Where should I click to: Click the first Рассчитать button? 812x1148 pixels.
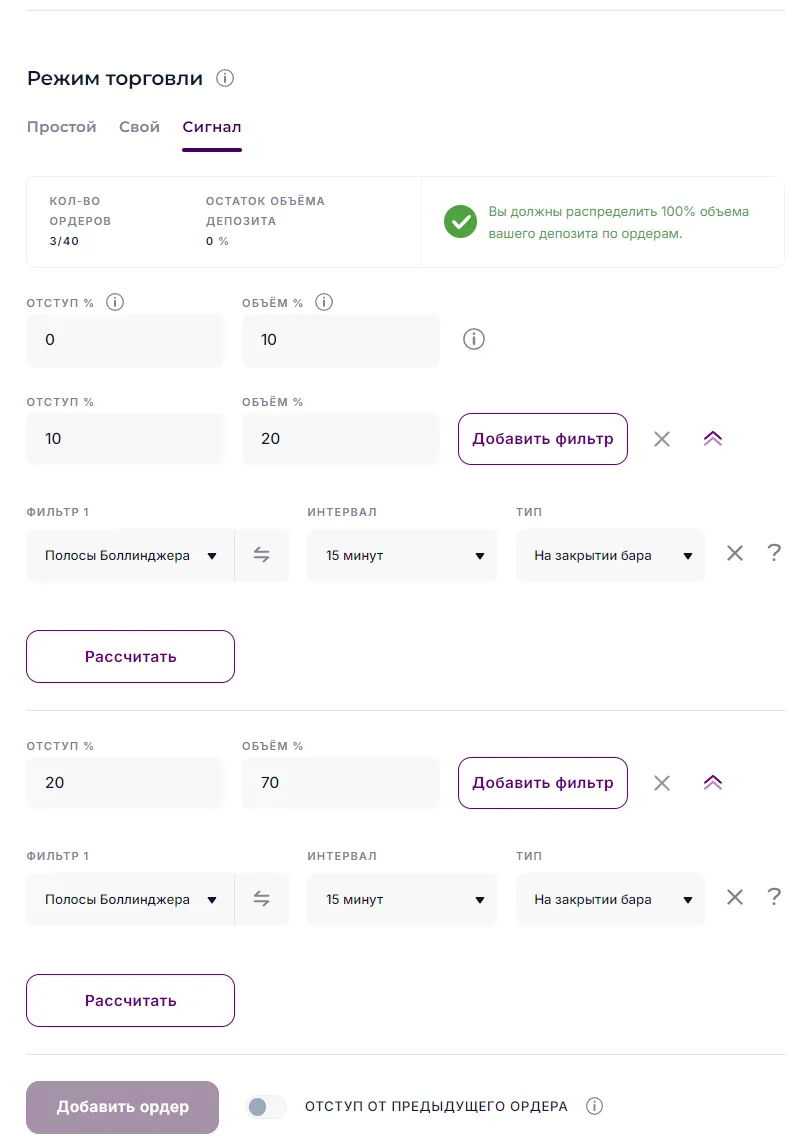click(130, 656)
